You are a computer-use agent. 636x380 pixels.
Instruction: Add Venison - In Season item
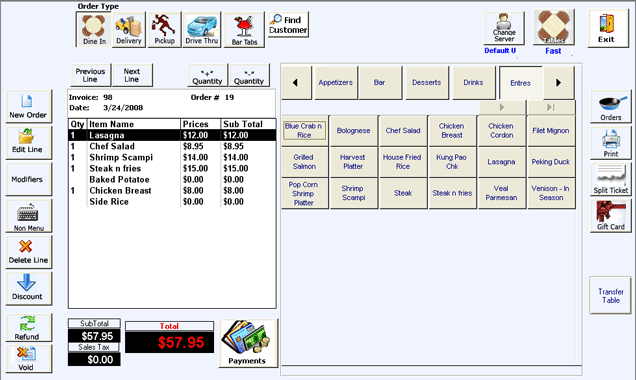[551, 193]
